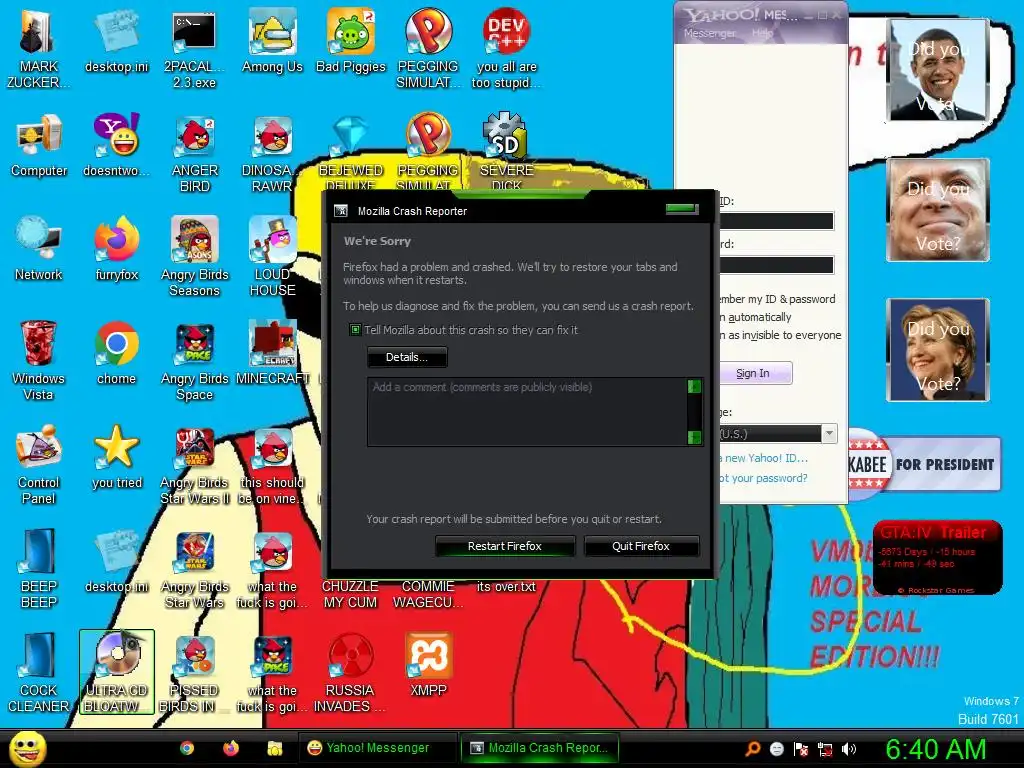Click the Yahoo! Messenger password field

click(776, 264)
